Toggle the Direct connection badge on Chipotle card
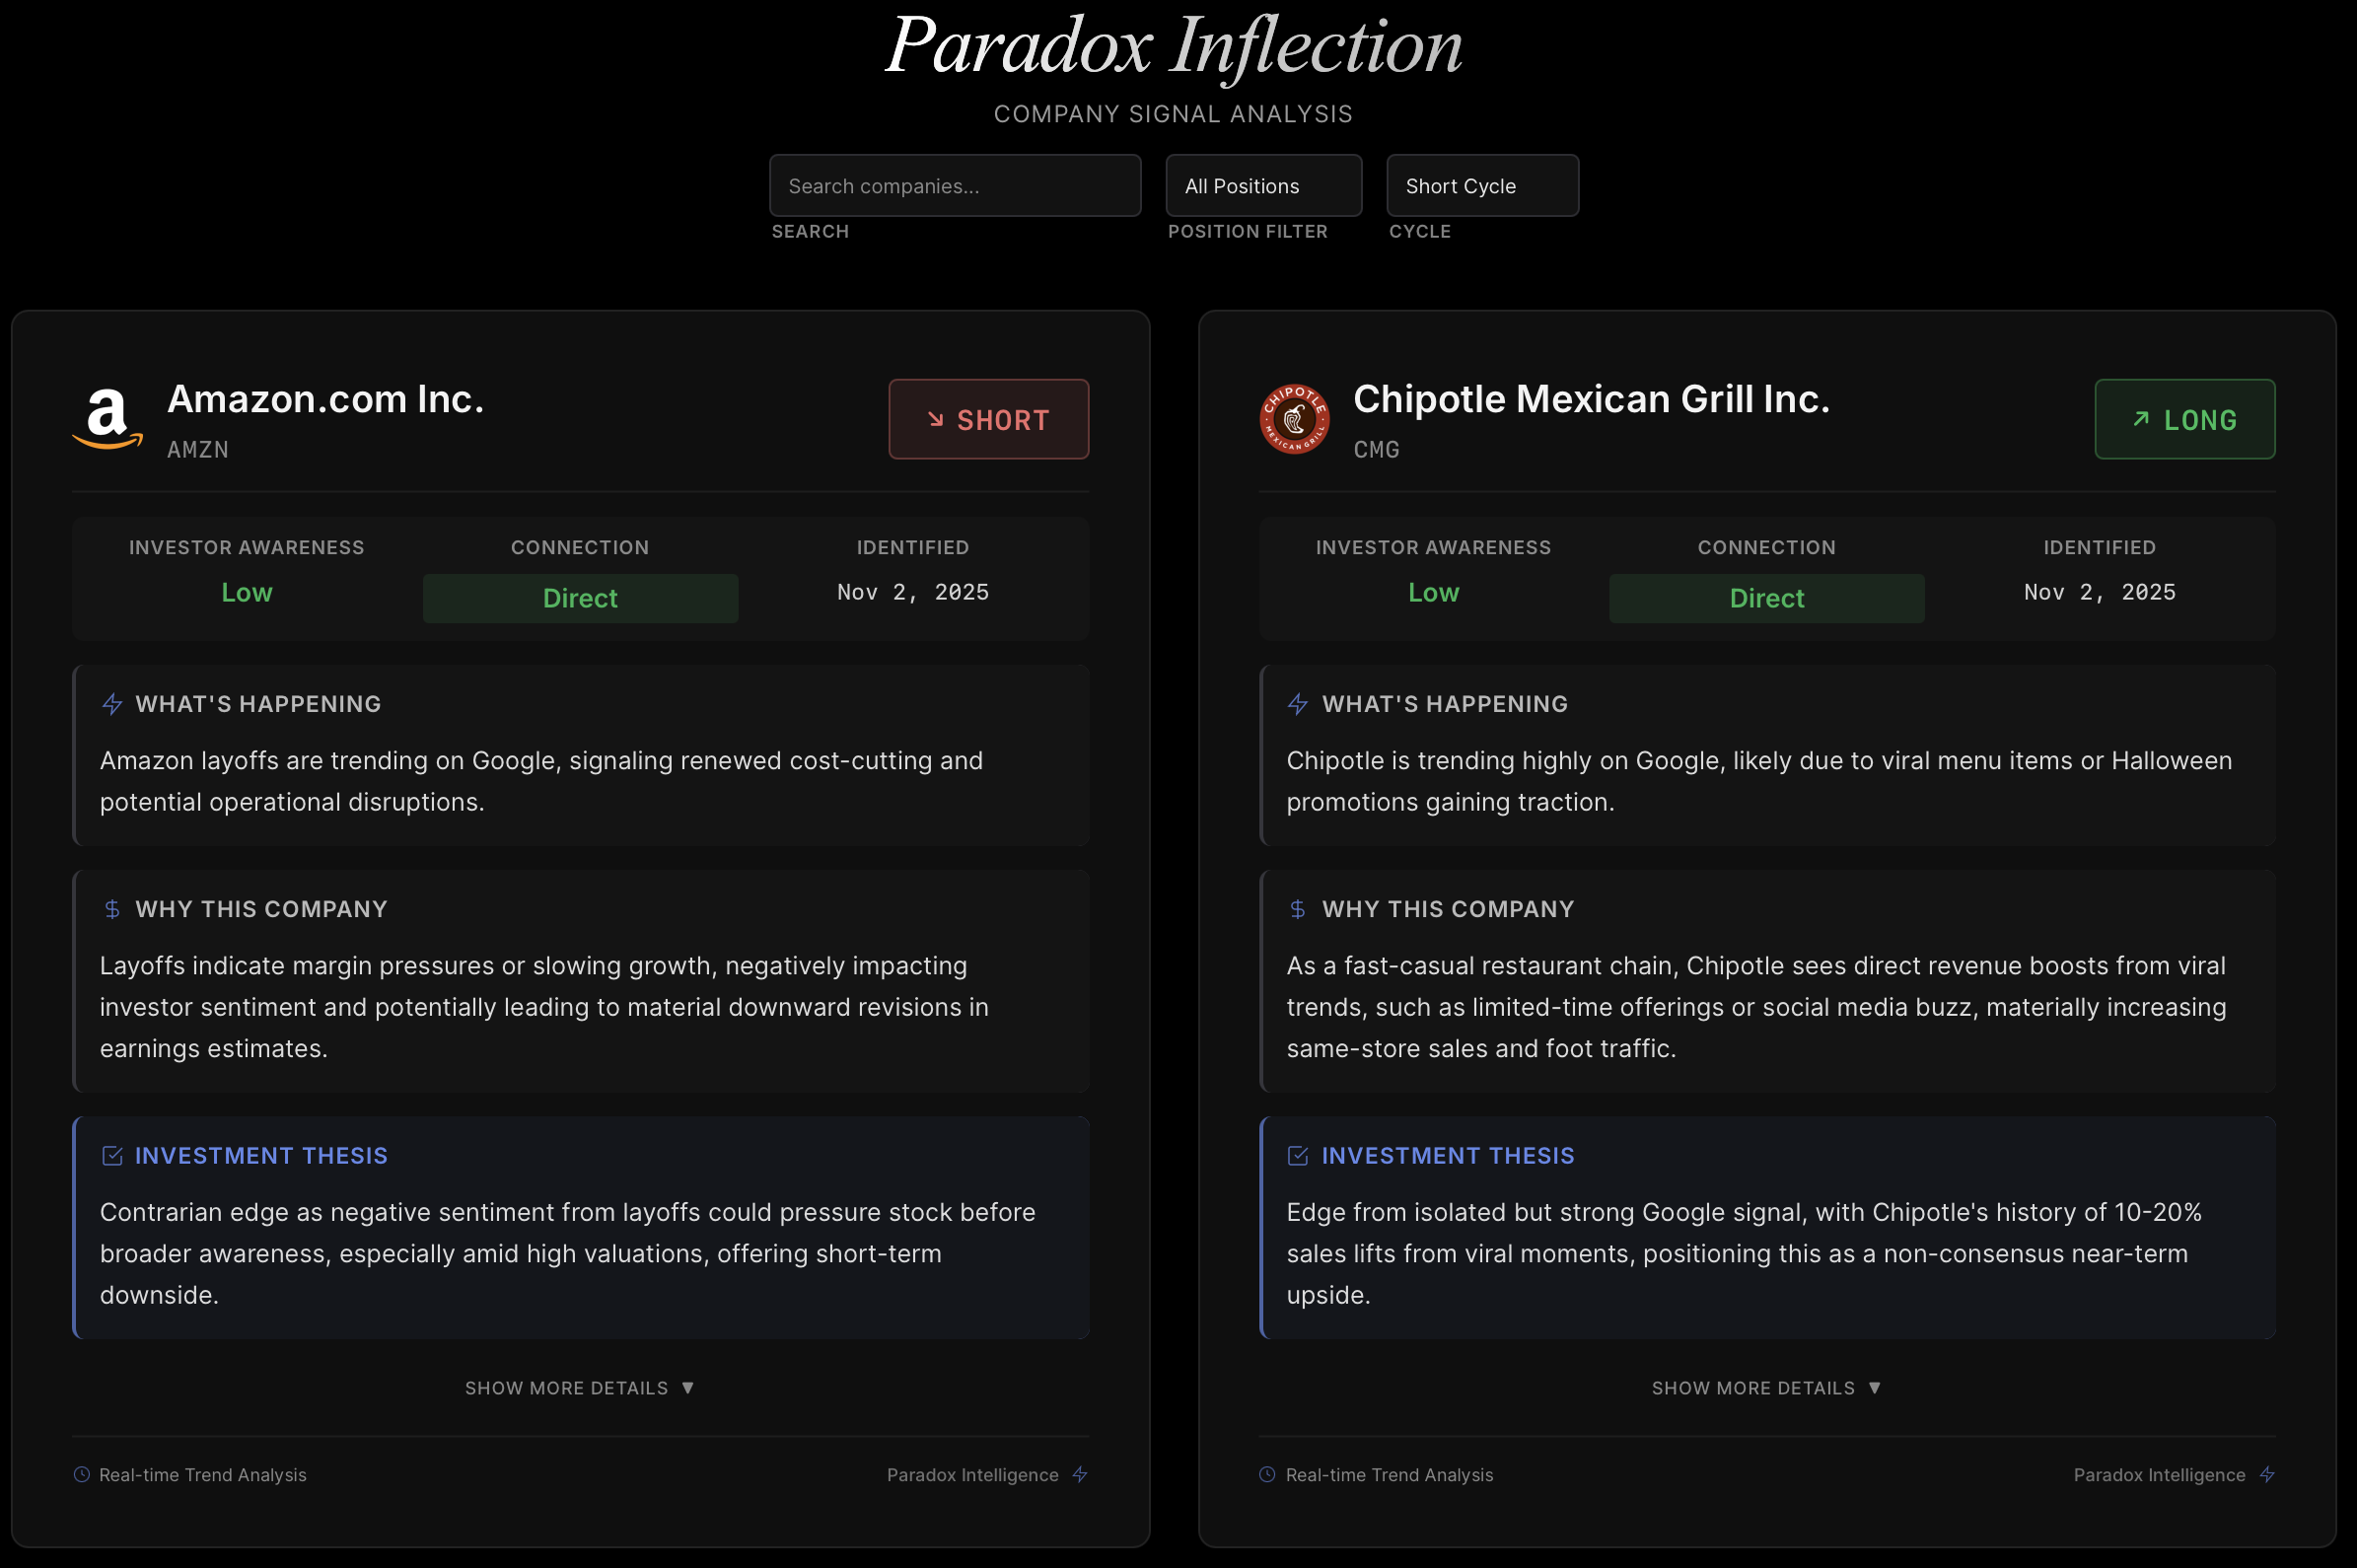 point(1766,597)
